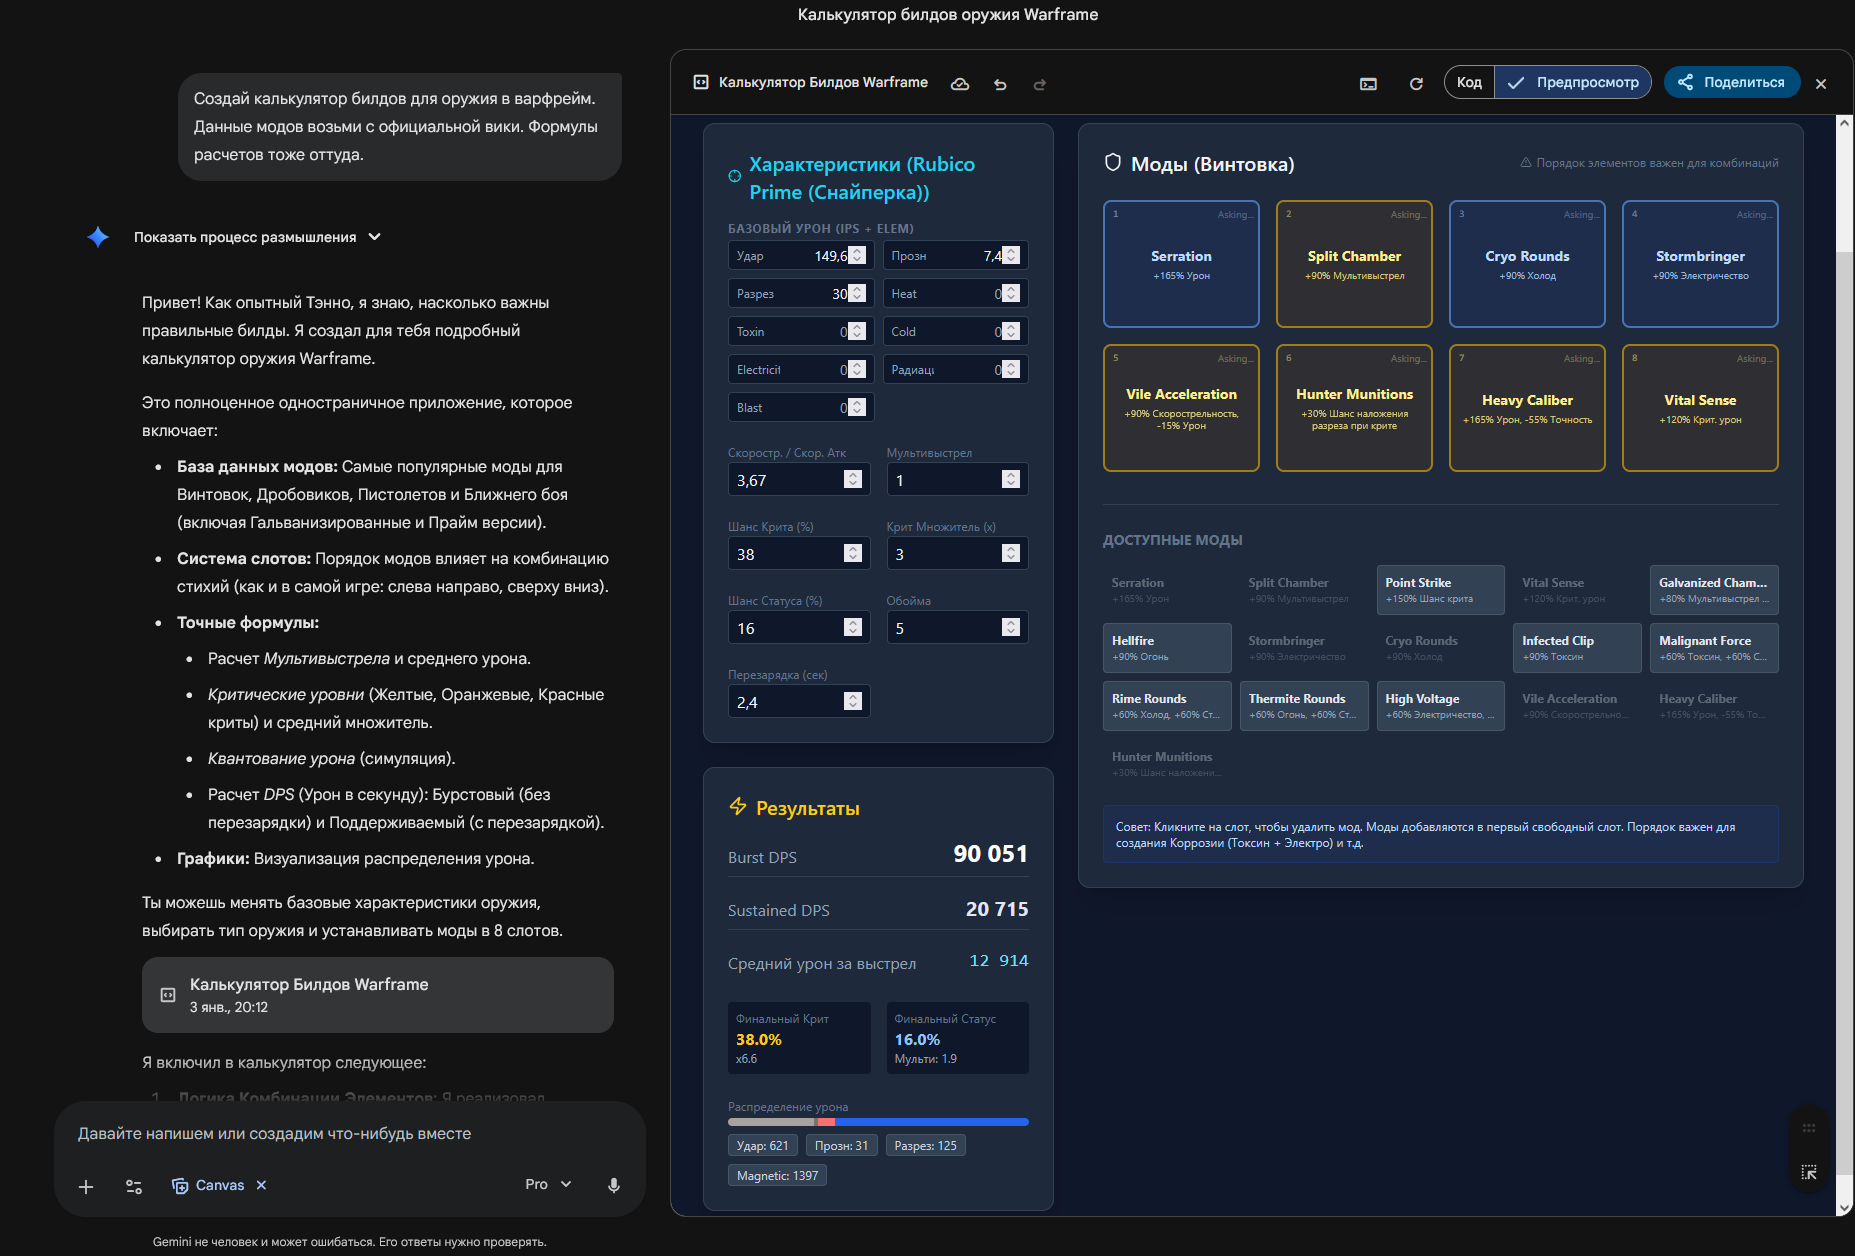
Task: Adjust the Перезарядка reload stepper
Action: (853, 702)
